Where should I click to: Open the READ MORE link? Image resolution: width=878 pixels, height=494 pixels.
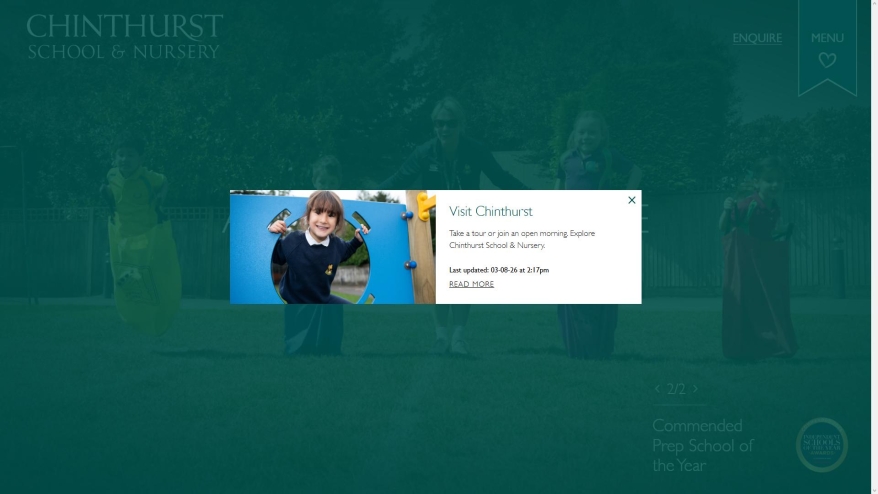[x=471, y=284]
